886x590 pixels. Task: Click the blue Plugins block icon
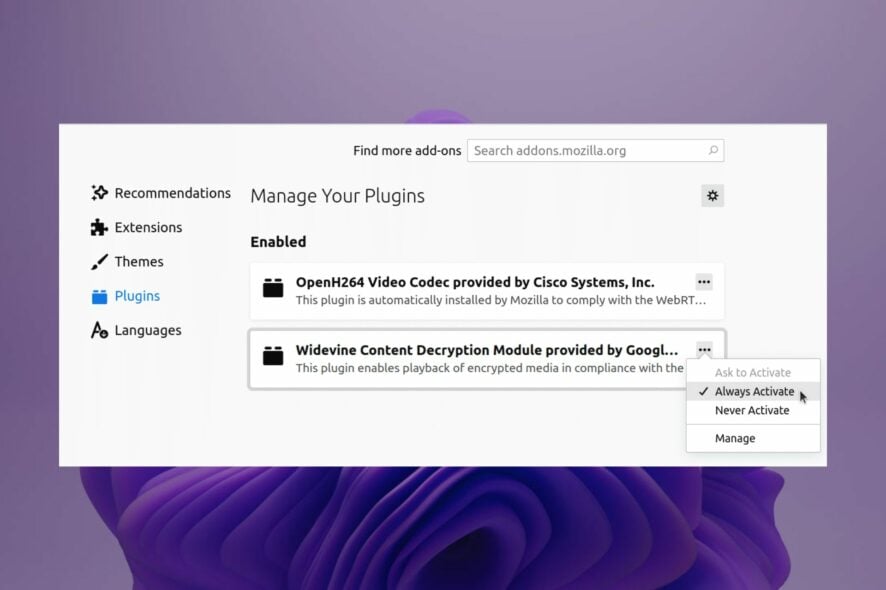pyautogui.click(x=99, y=296)
